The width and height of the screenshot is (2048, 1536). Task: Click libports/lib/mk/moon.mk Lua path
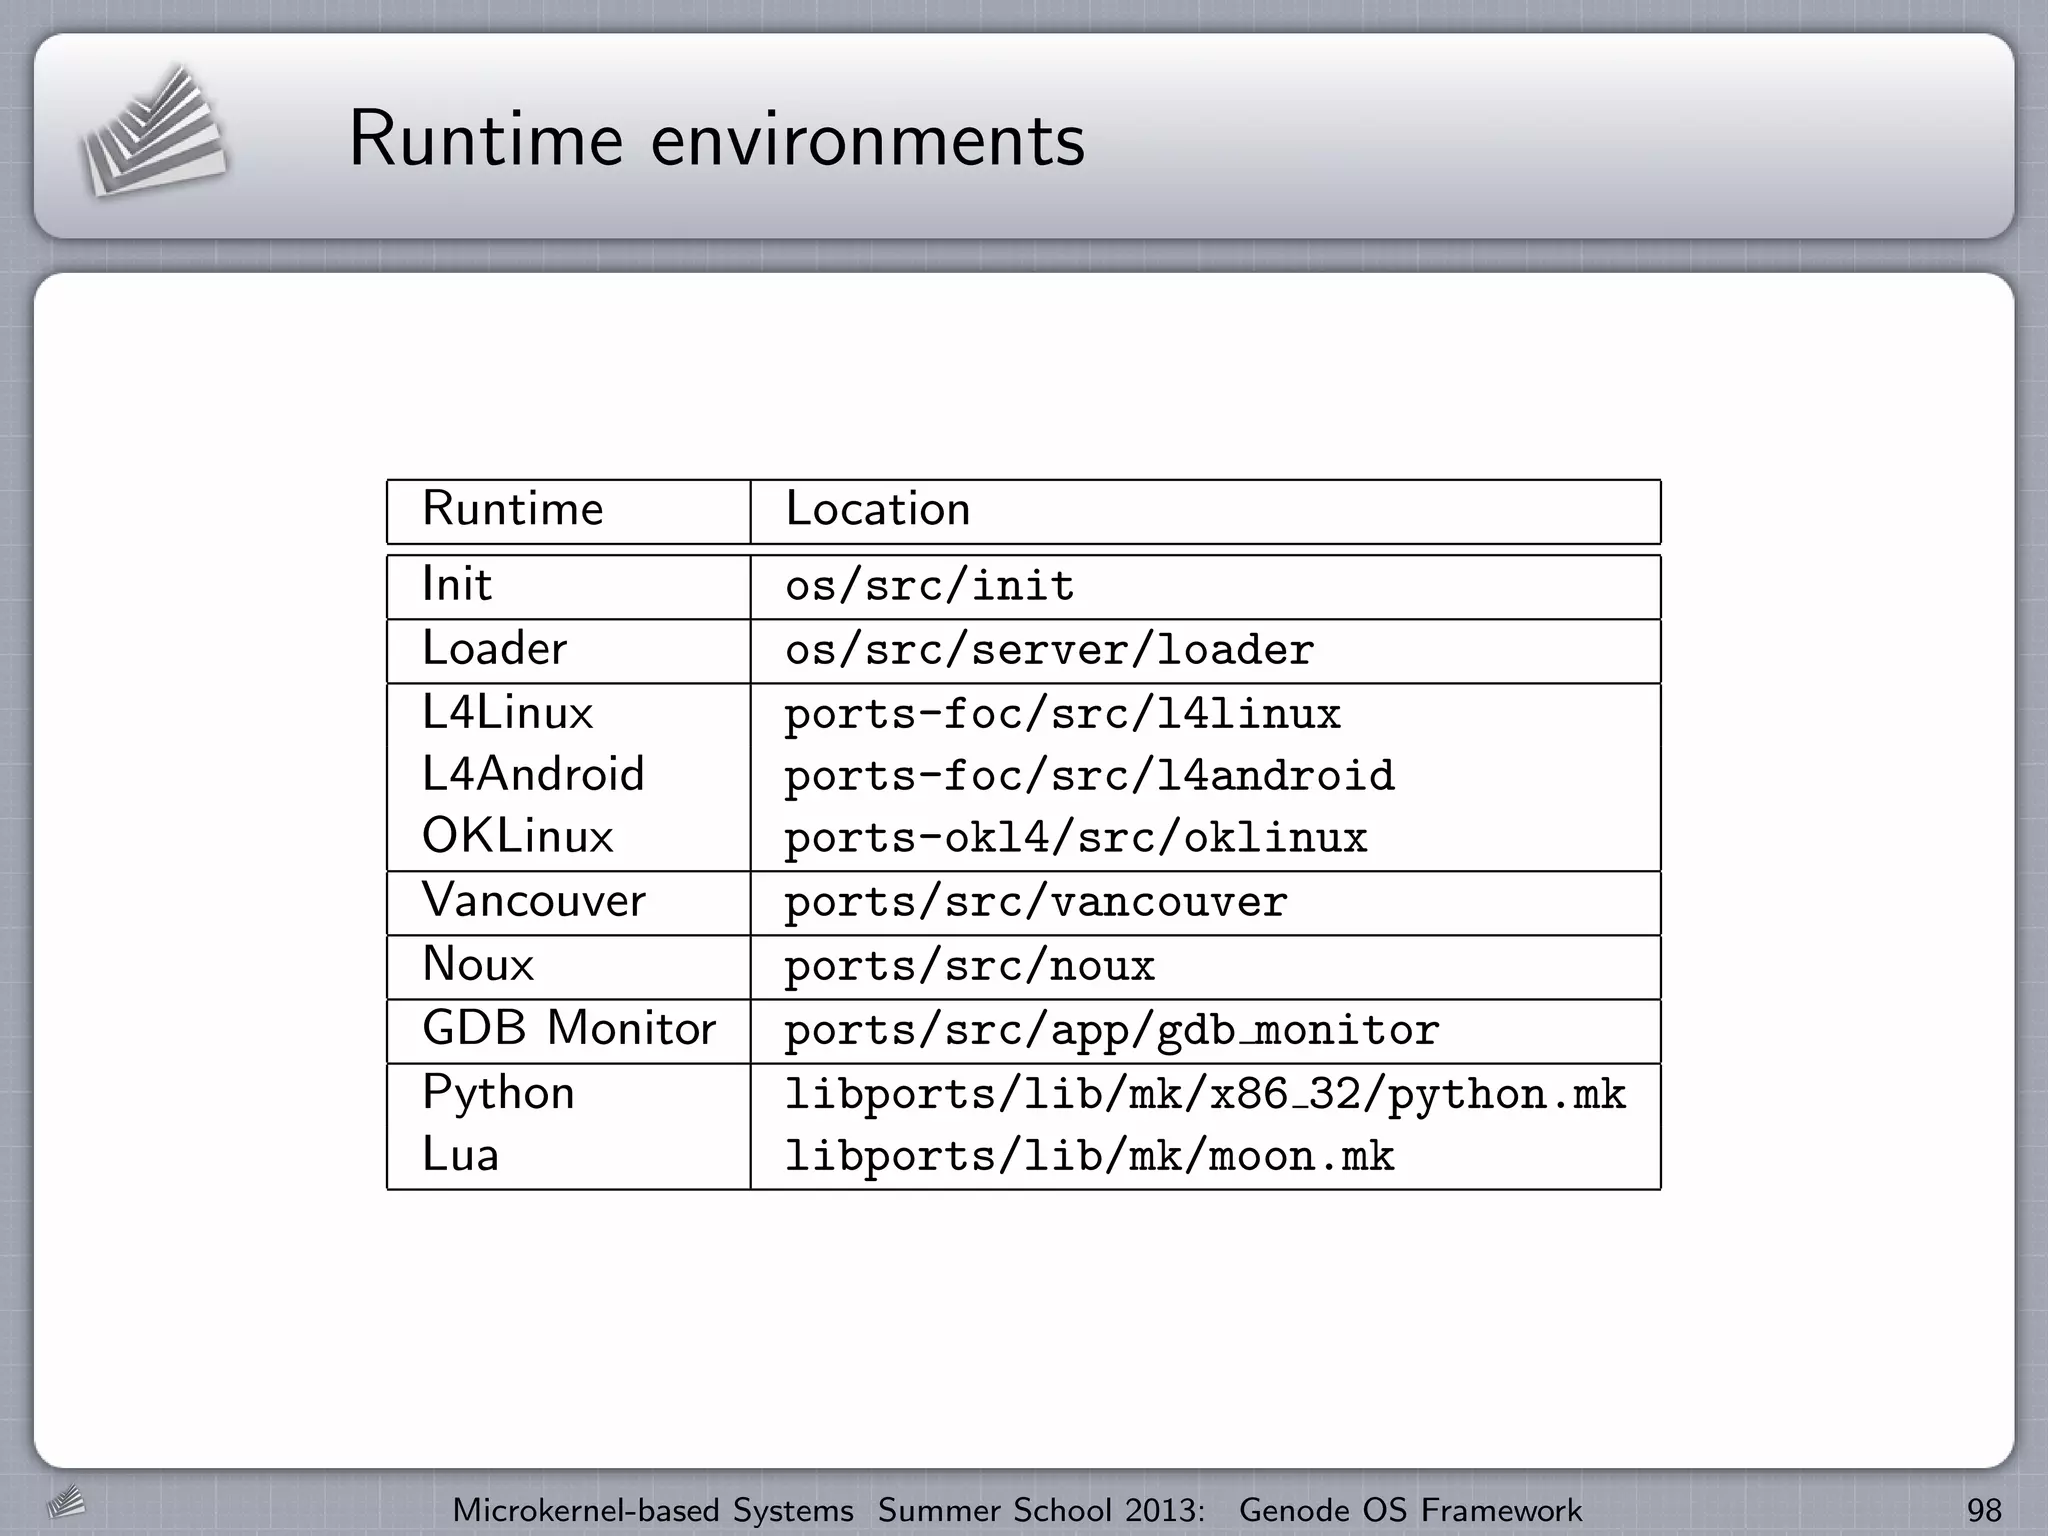(x=1088, y=1157)
